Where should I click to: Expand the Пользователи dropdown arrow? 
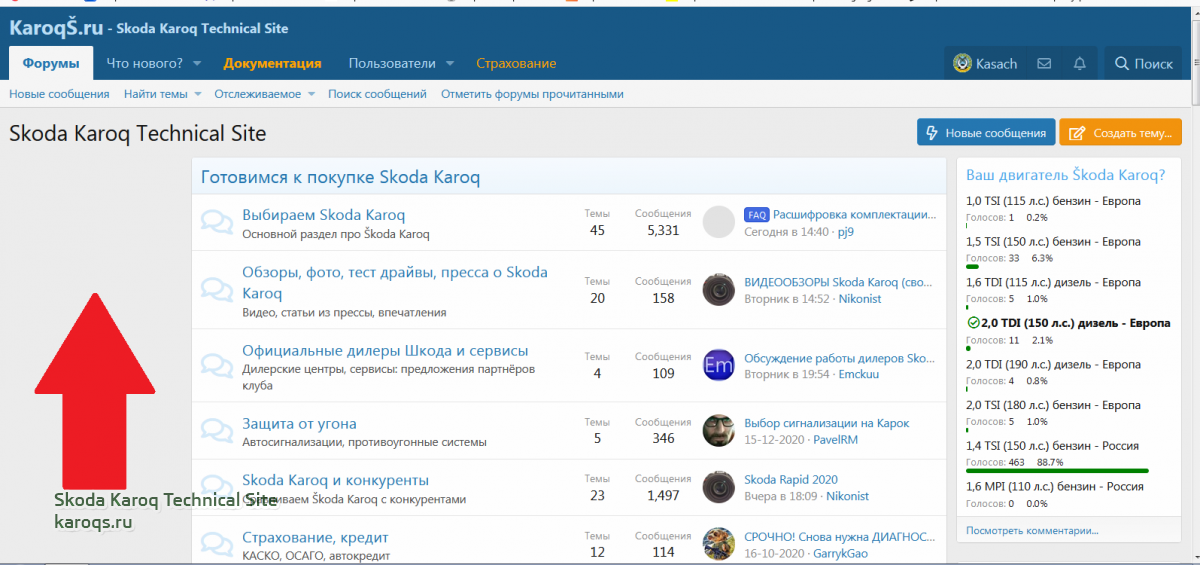tap(450, 64)
